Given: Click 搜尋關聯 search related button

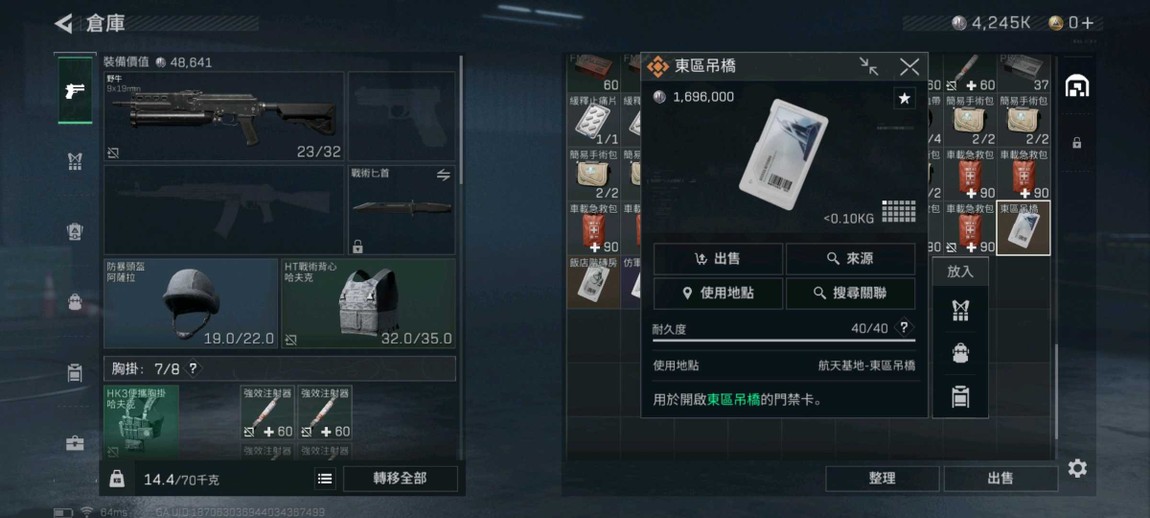Looking at the screenshot, I should 850,293.
